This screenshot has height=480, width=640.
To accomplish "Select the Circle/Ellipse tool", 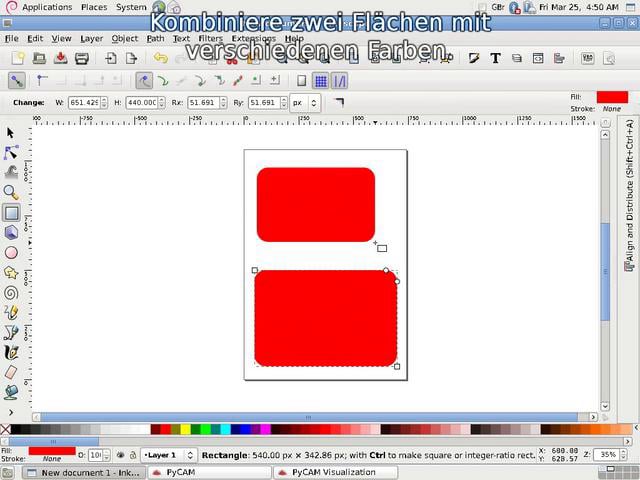I will pyautogui.click(x=11, y=253).
